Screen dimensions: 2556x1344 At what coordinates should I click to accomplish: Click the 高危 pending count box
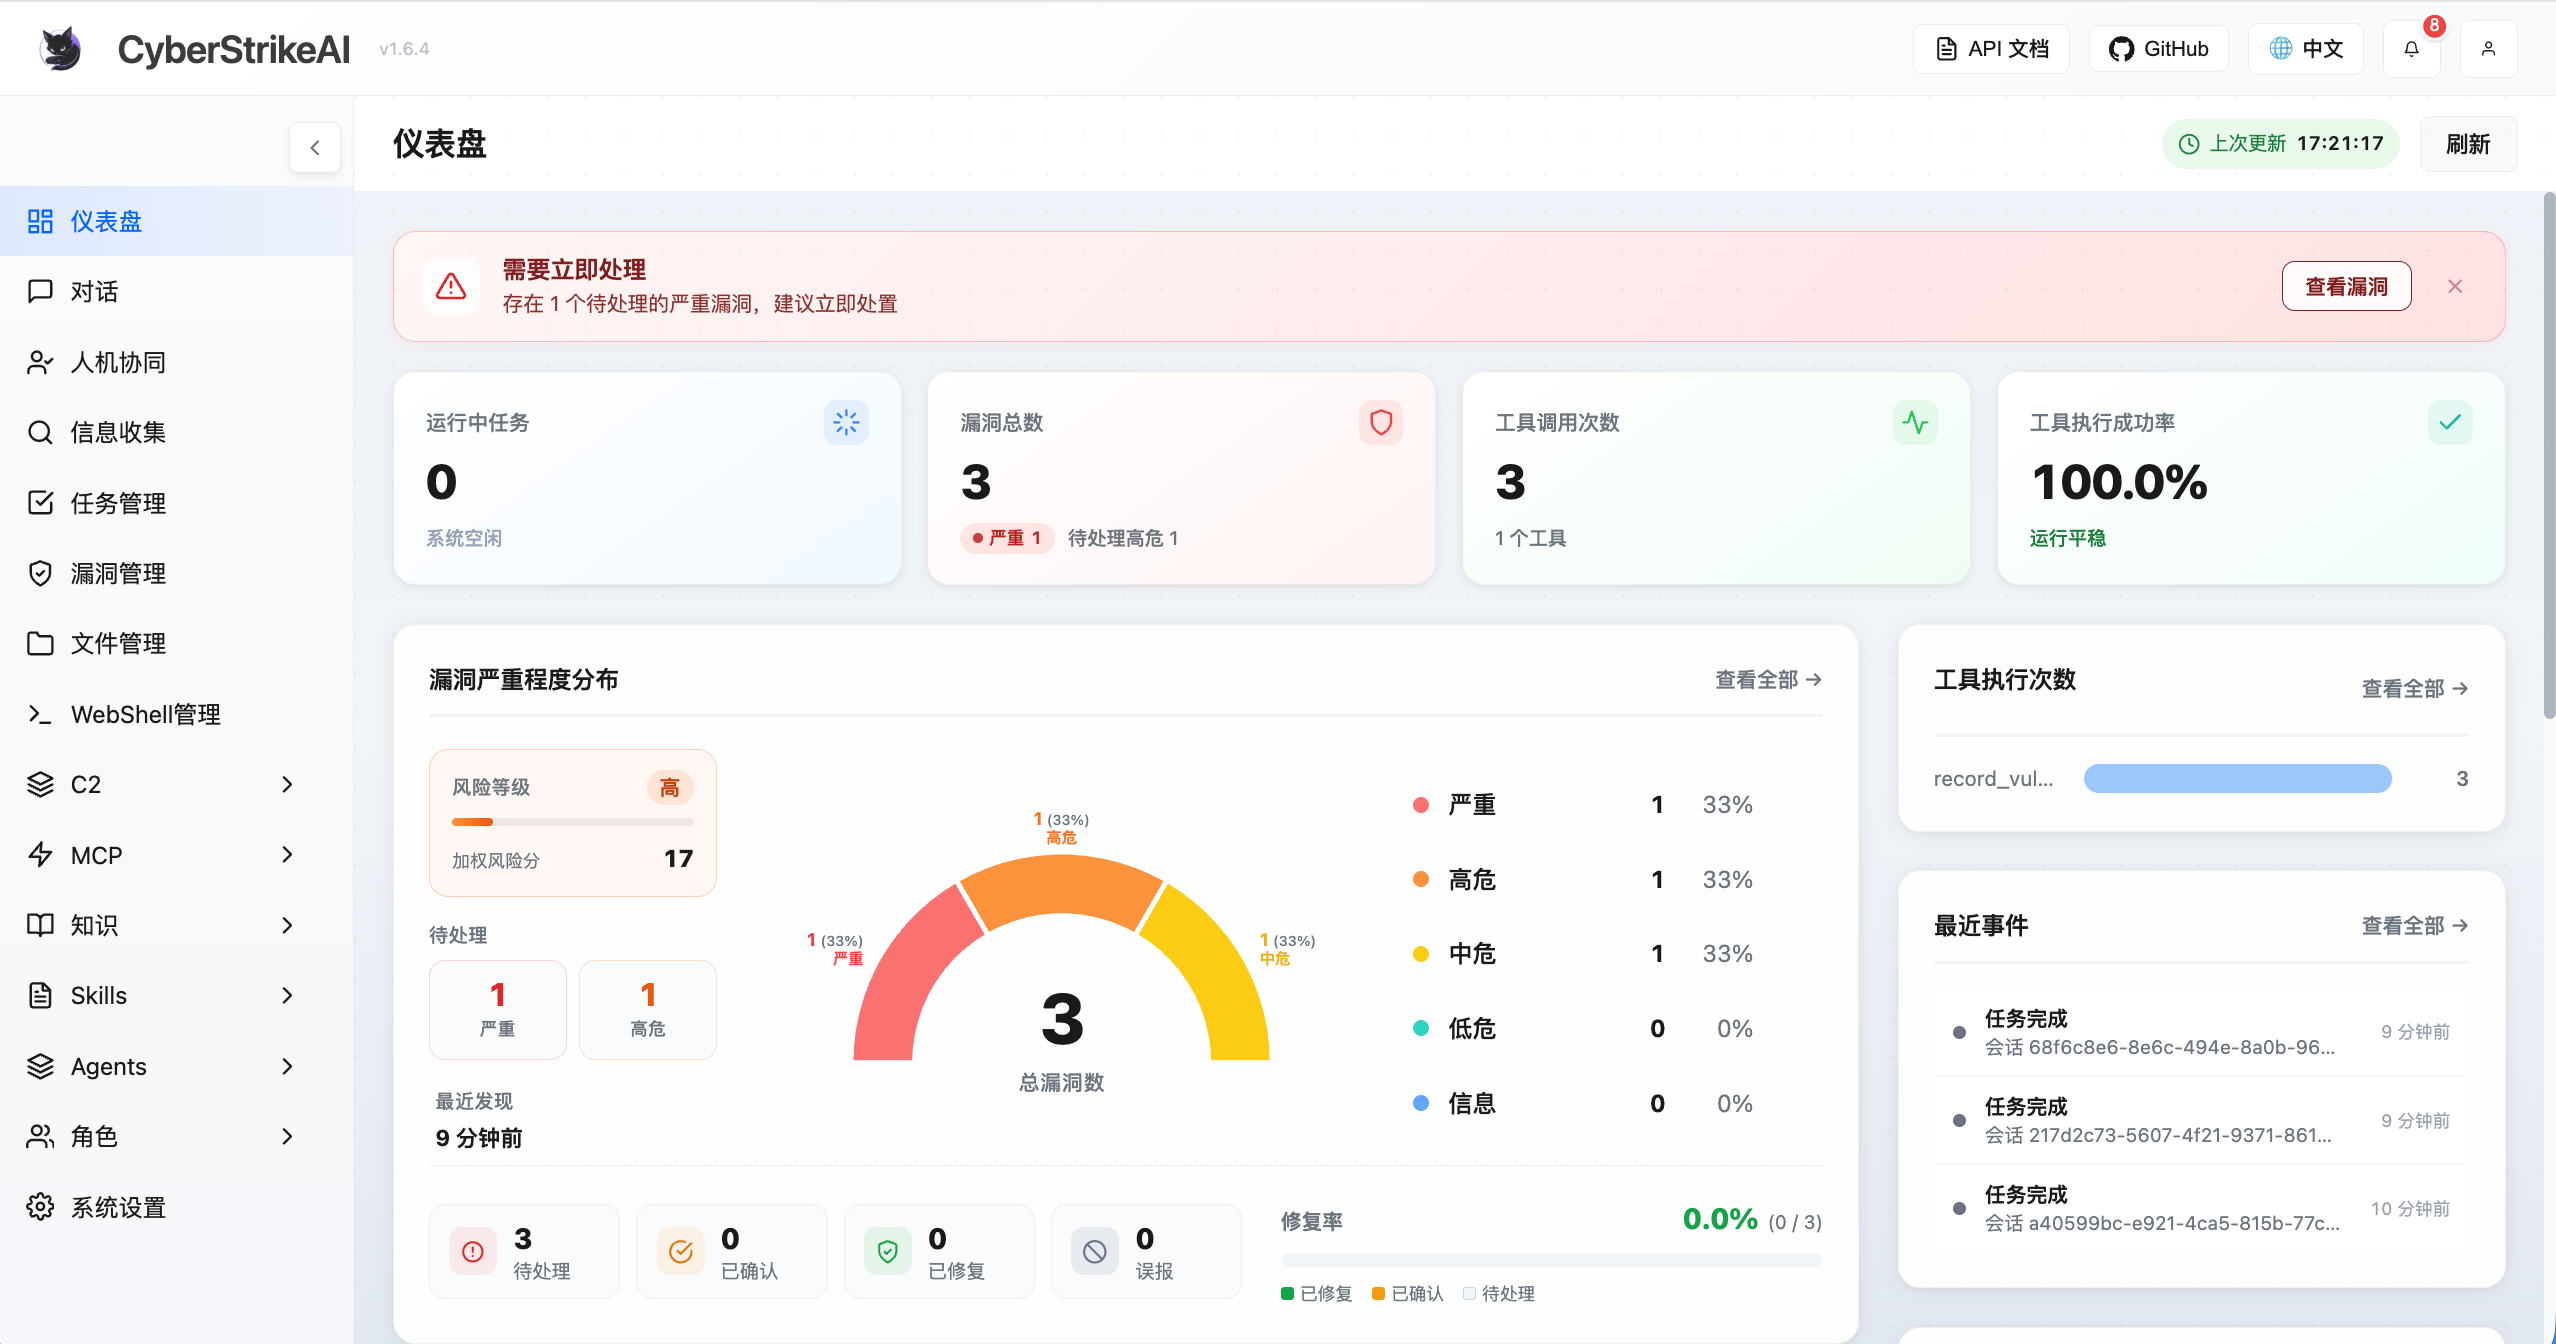pyautogui.click(x=648, y=1009)
